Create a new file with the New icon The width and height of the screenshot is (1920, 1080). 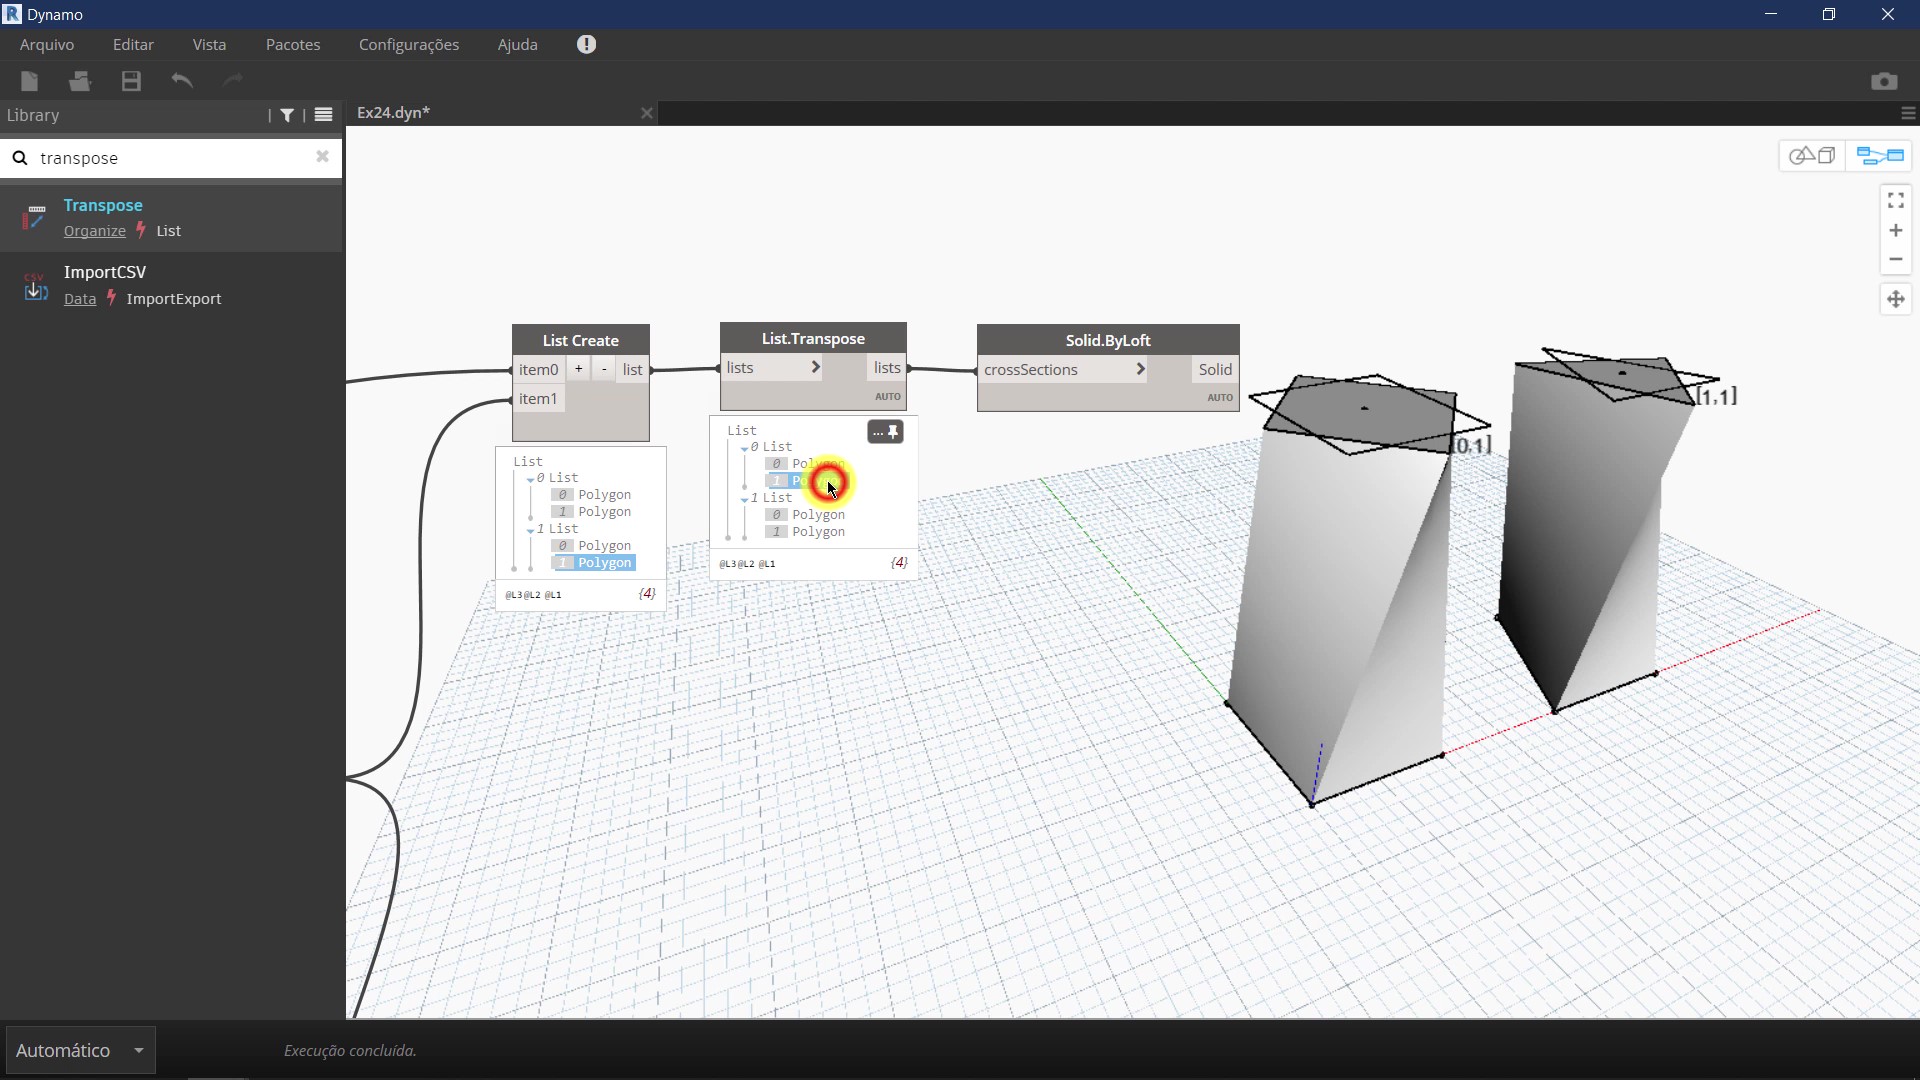[30, 81]
